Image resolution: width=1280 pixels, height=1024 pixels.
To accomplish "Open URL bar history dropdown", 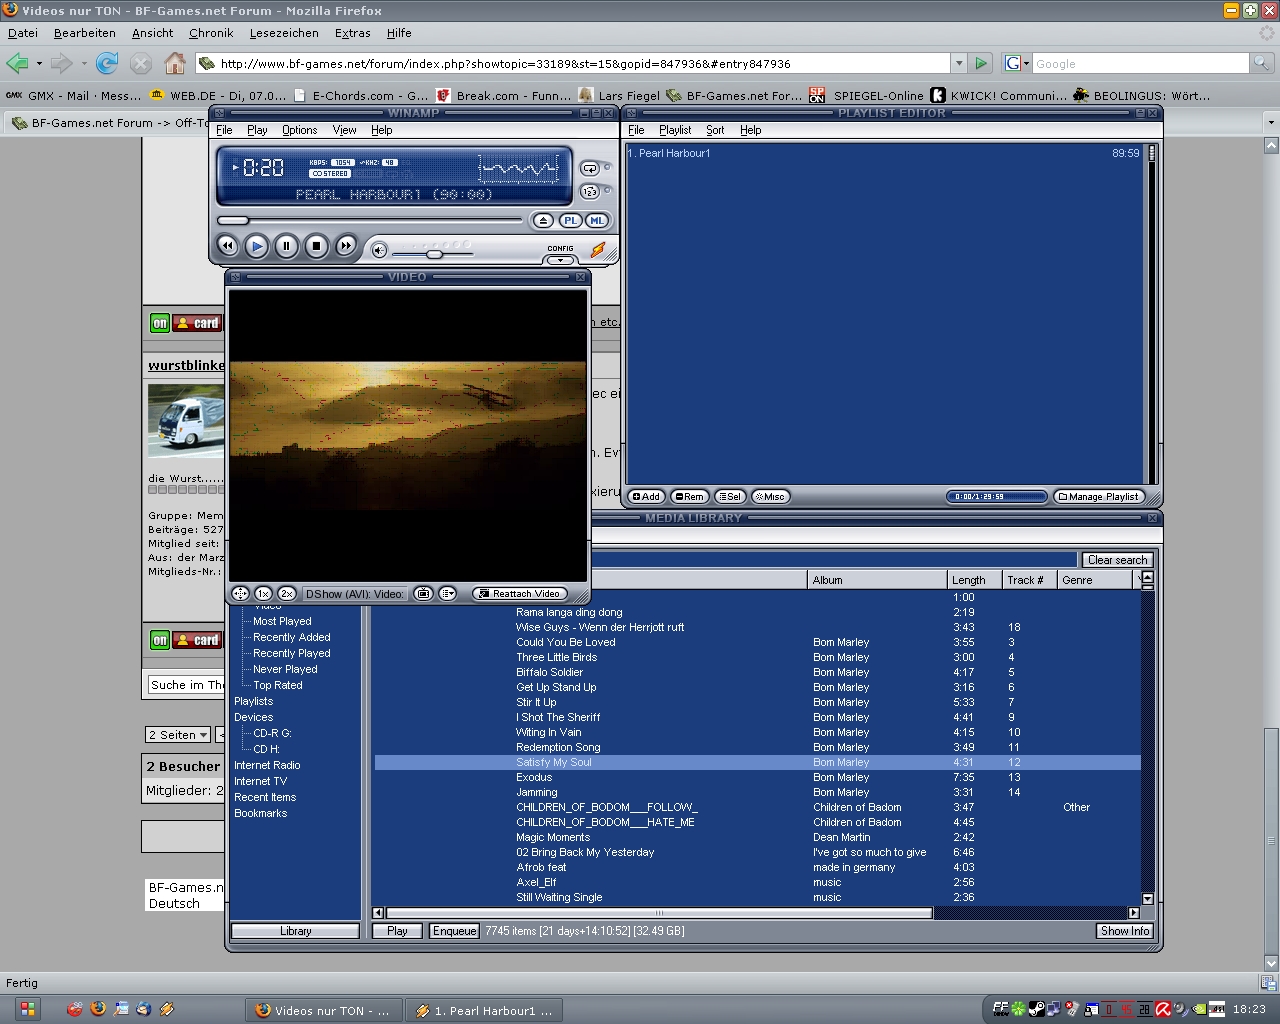I will 958,63.
